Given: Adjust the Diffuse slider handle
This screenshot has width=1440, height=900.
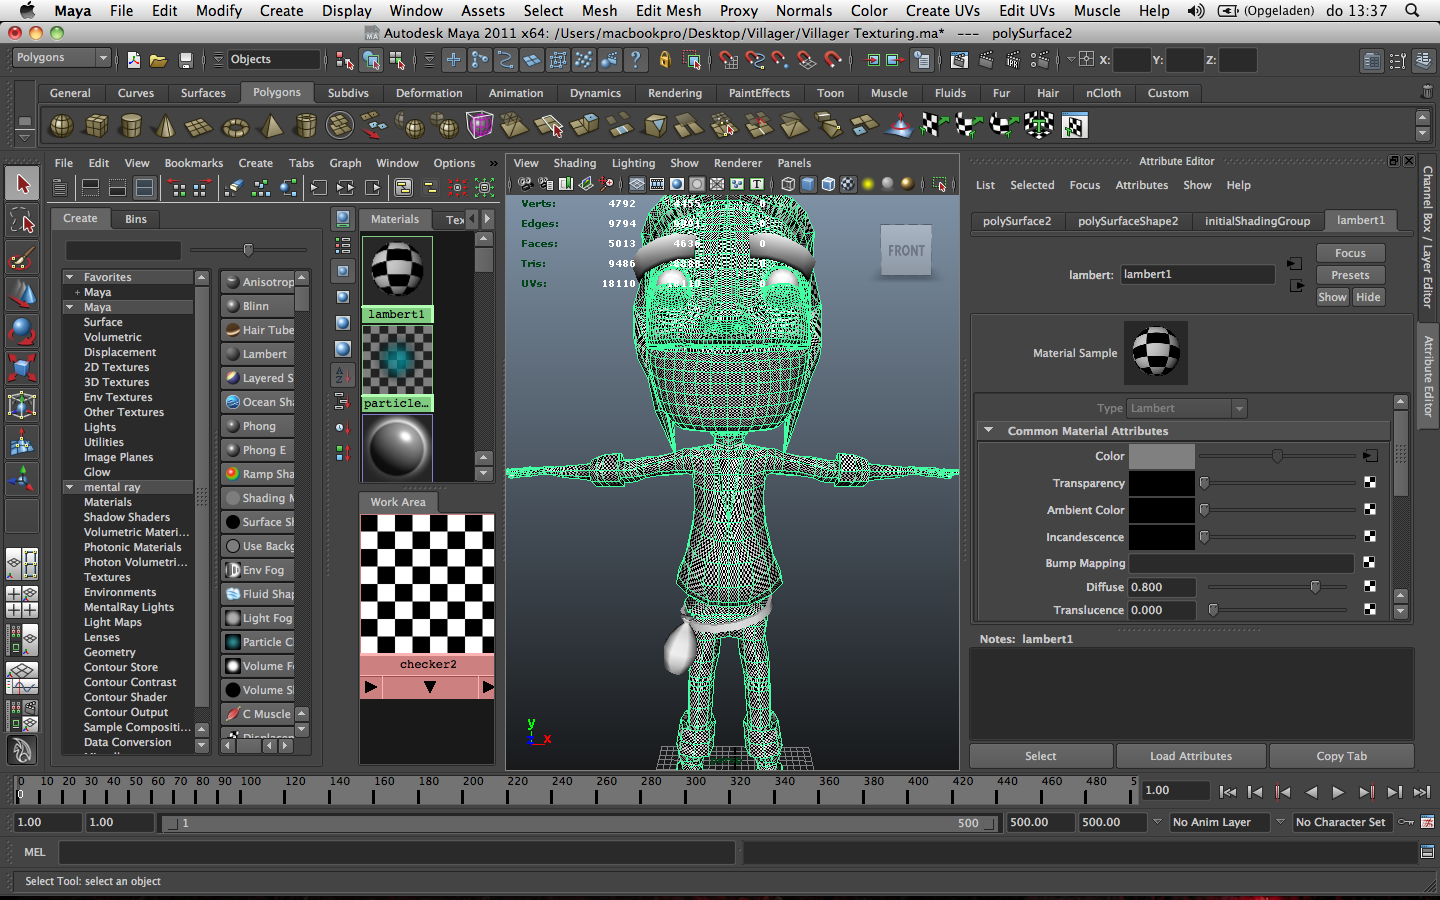Looking at the screenshot, I should [x=1315, y=587].
